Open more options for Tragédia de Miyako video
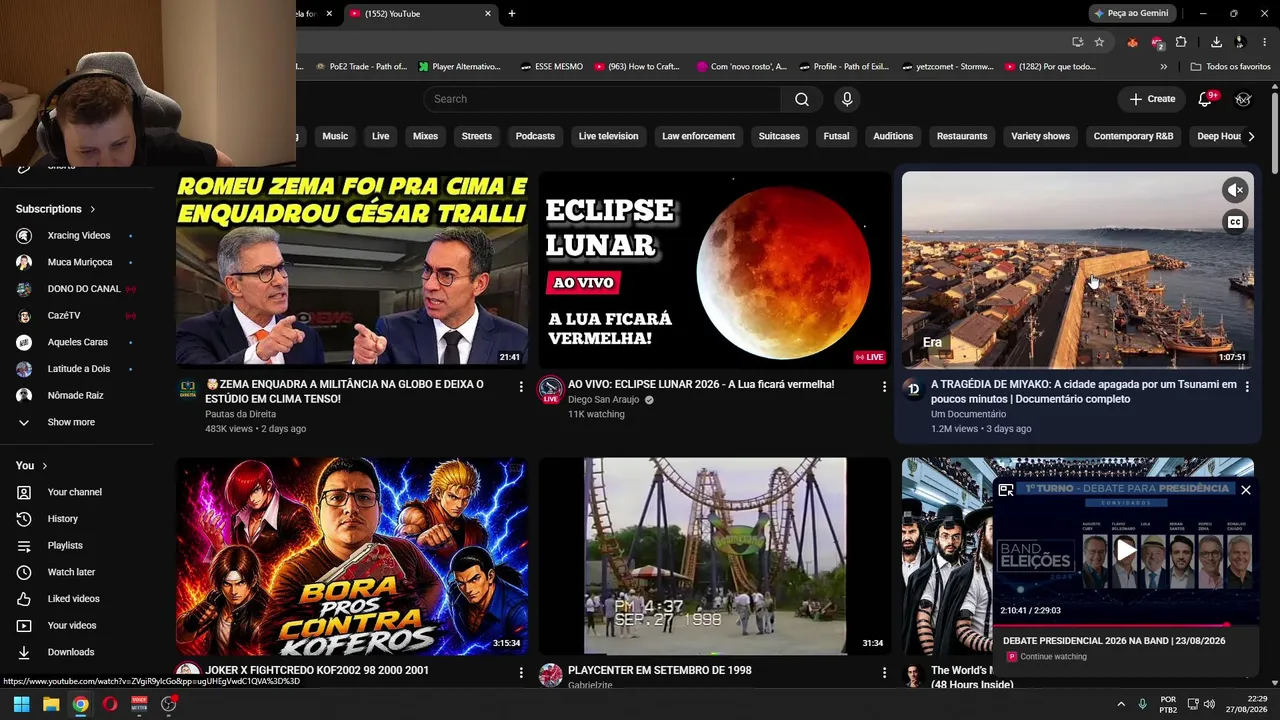 click(x=1247, y=386)
